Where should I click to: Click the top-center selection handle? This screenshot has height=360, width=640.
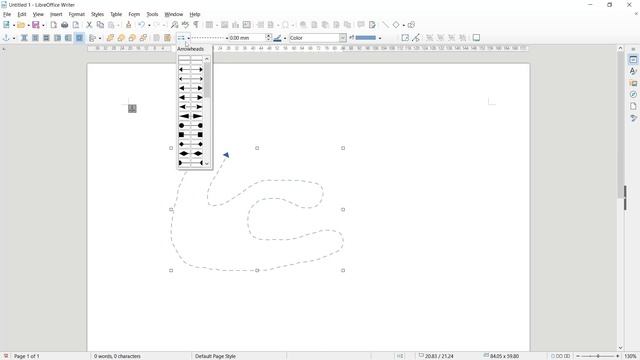click(x=257, y=148)
